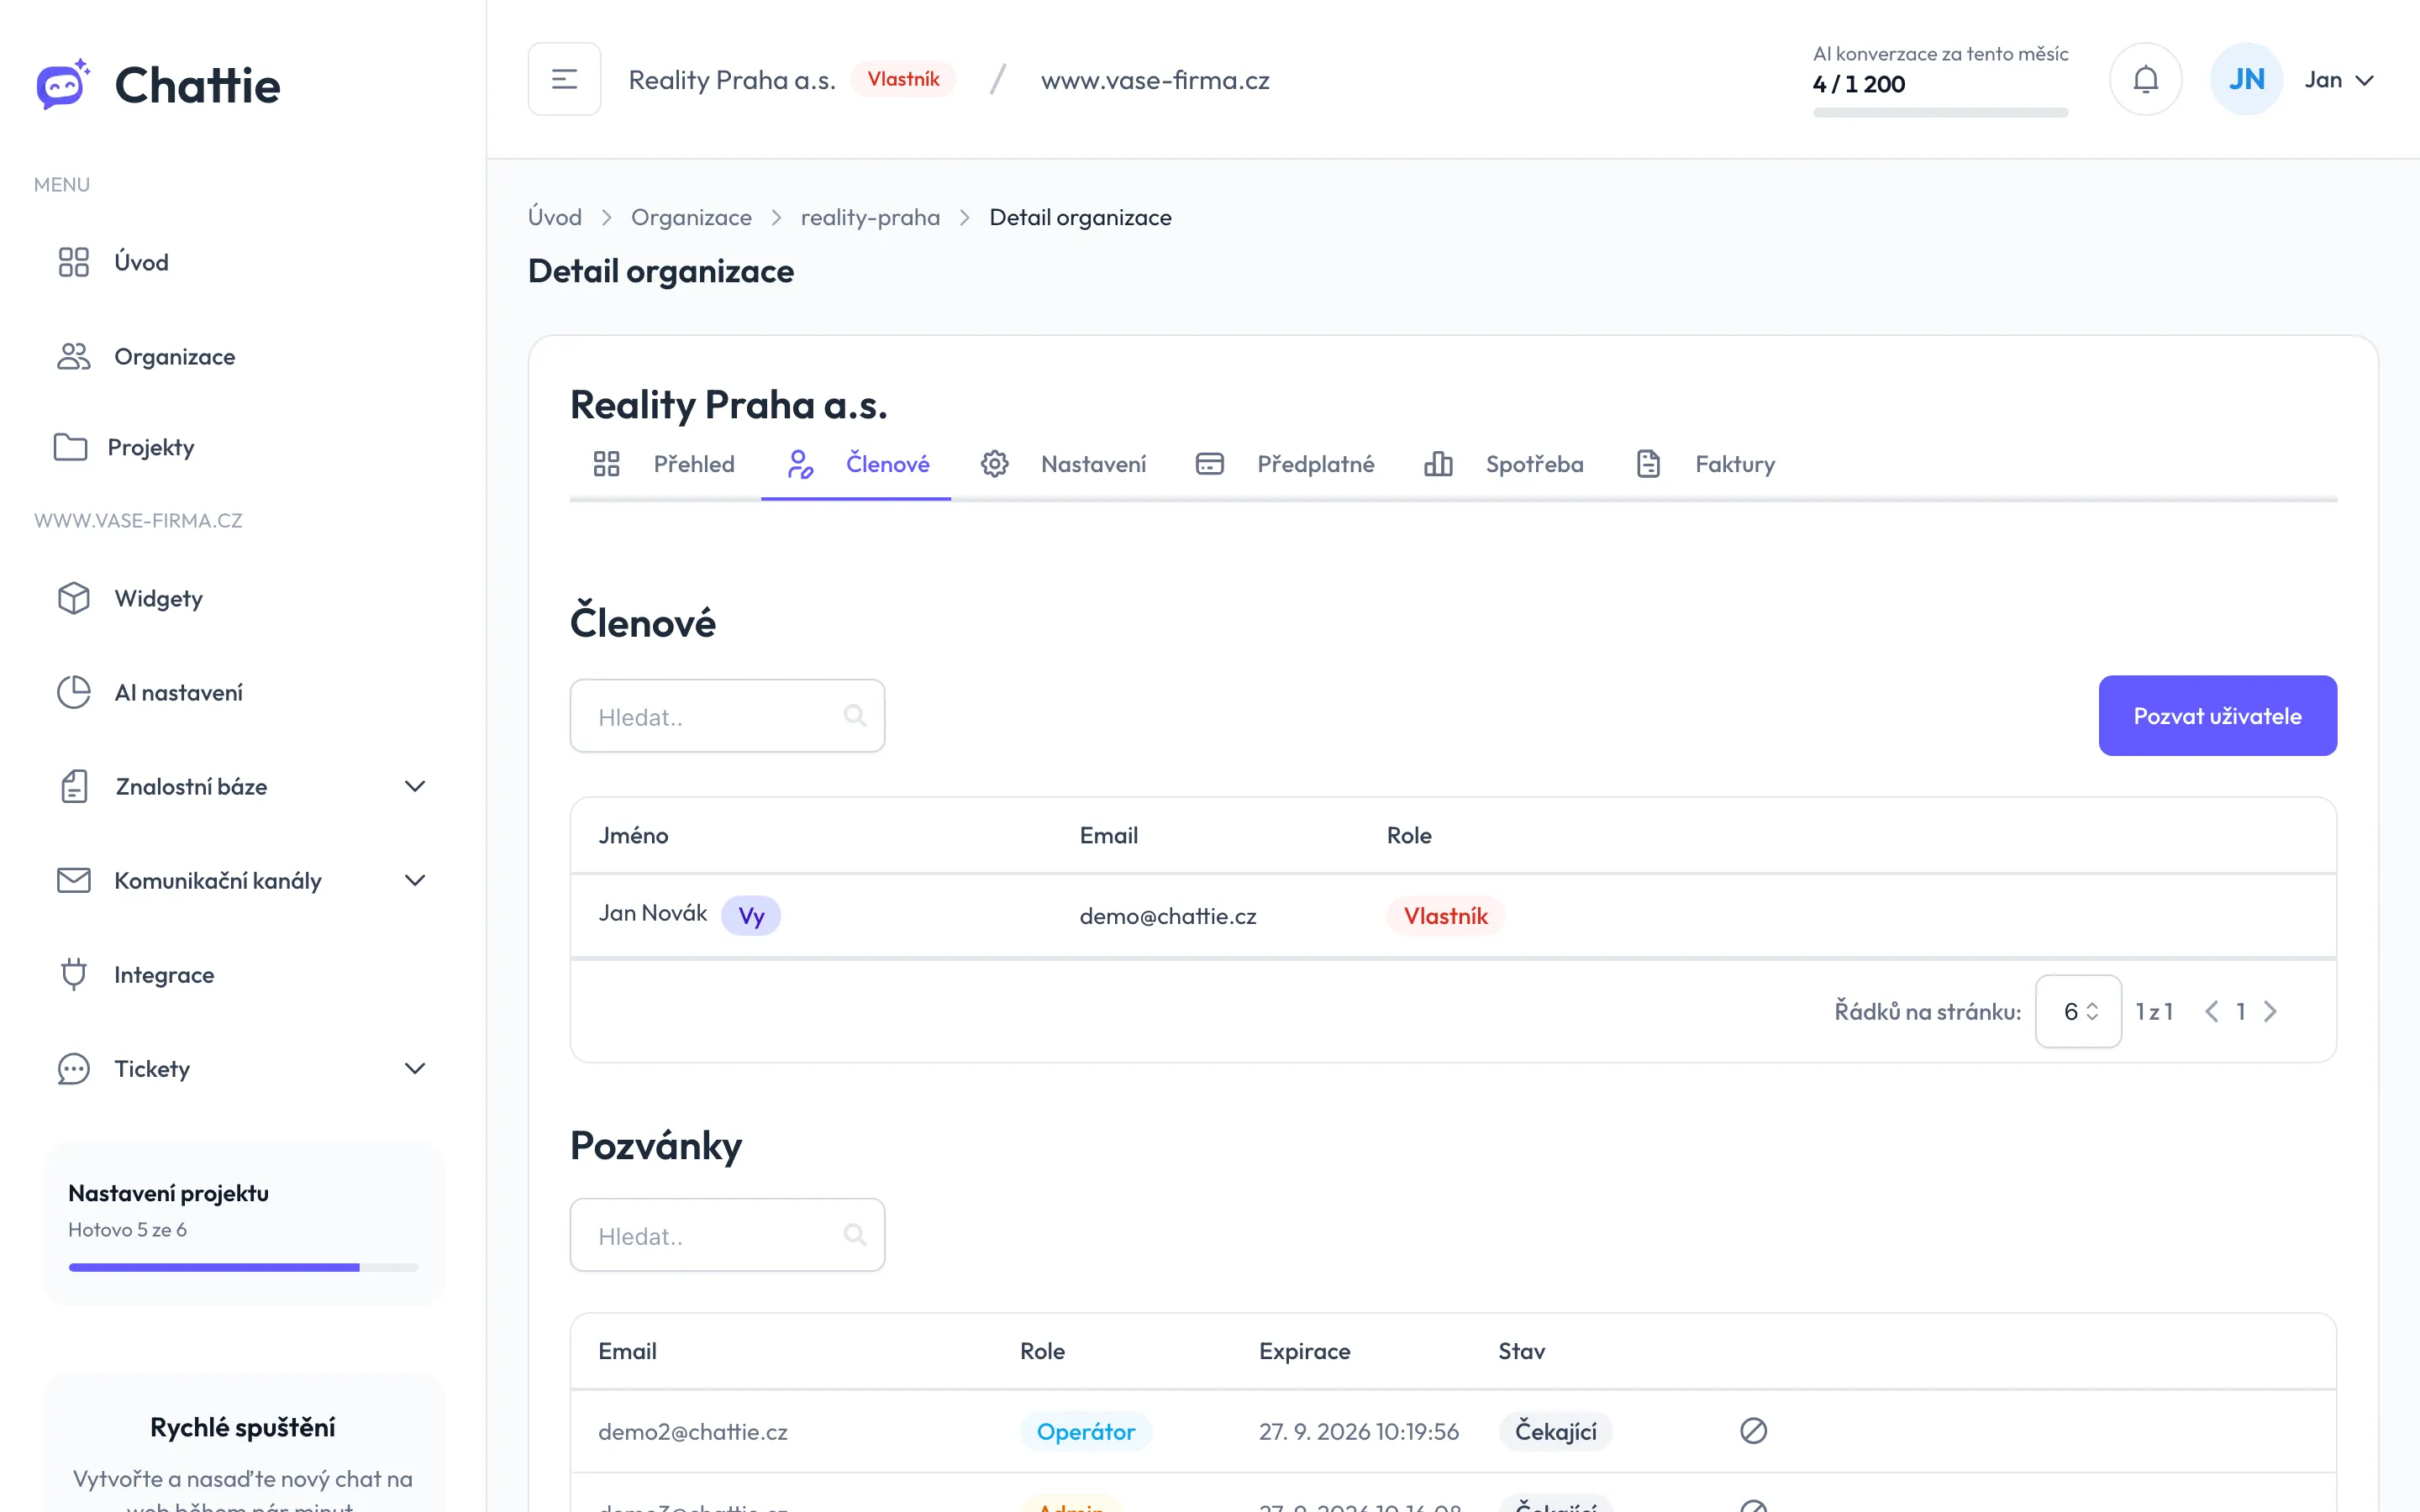Expand the Tickety submenu chevron
Screen dimensions: 2420x1512
click(x=415, y=1068)
